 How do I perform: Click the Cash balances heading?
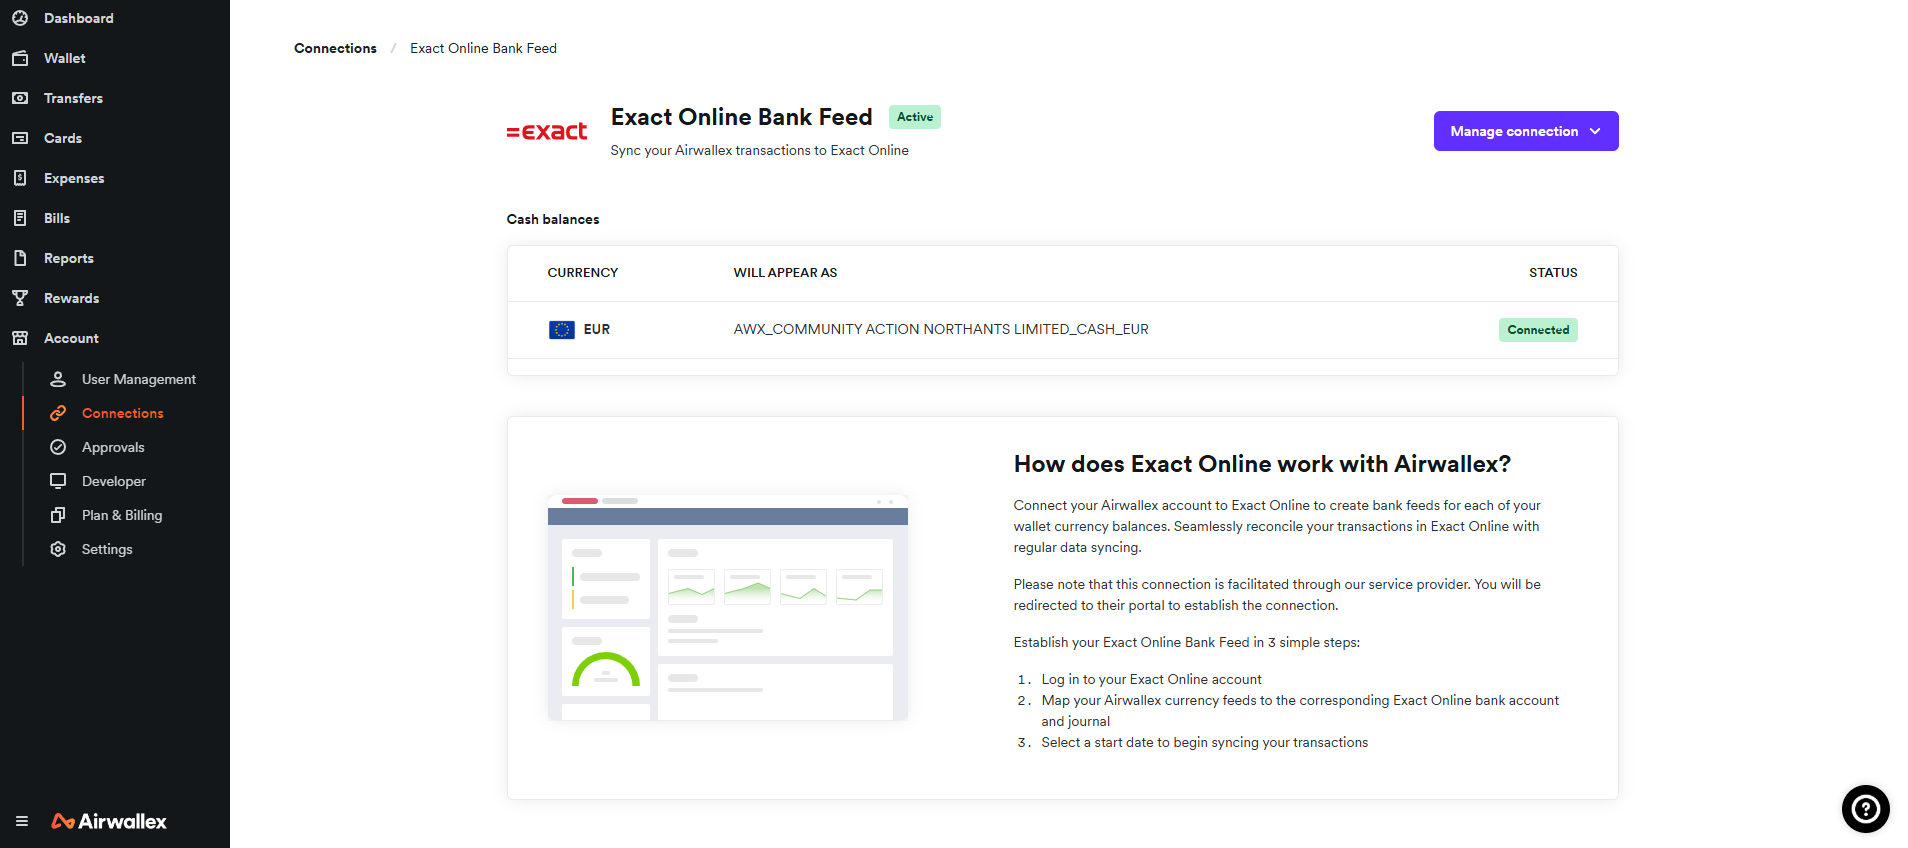tap(553, 219)
